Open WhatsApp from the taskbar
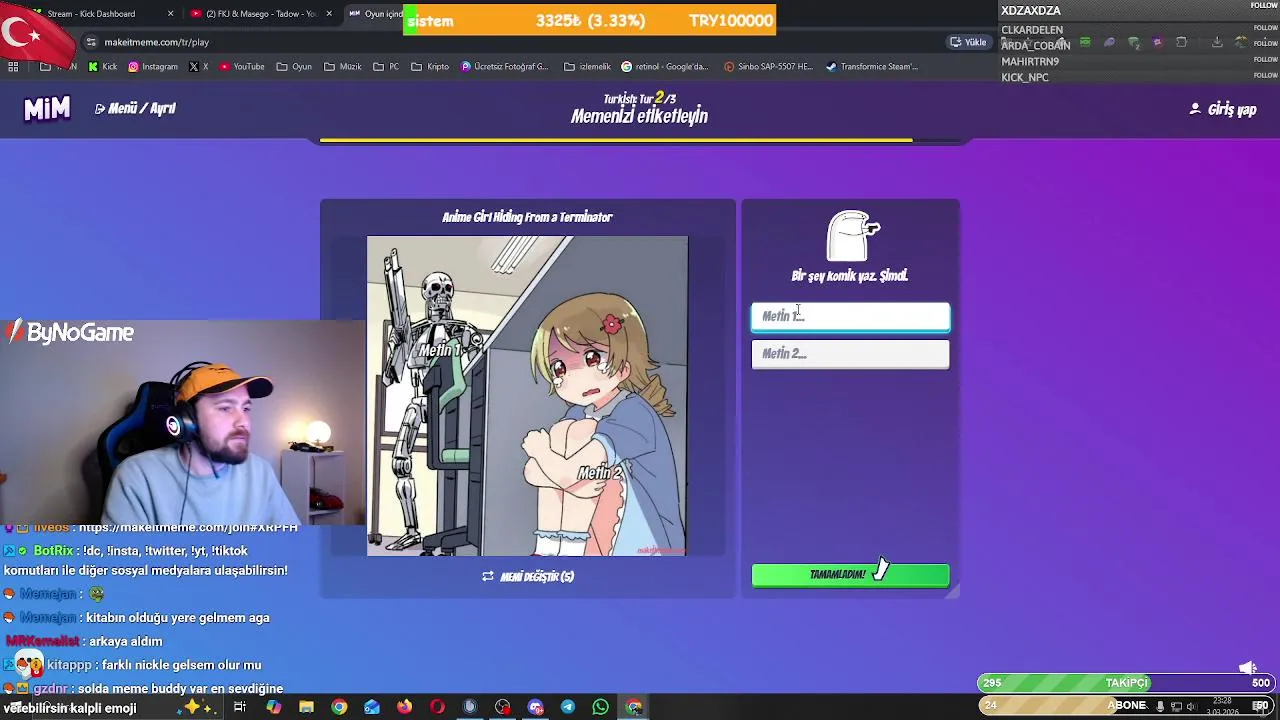The height and width of the screenshot is (720, 1280). (600, 707)
